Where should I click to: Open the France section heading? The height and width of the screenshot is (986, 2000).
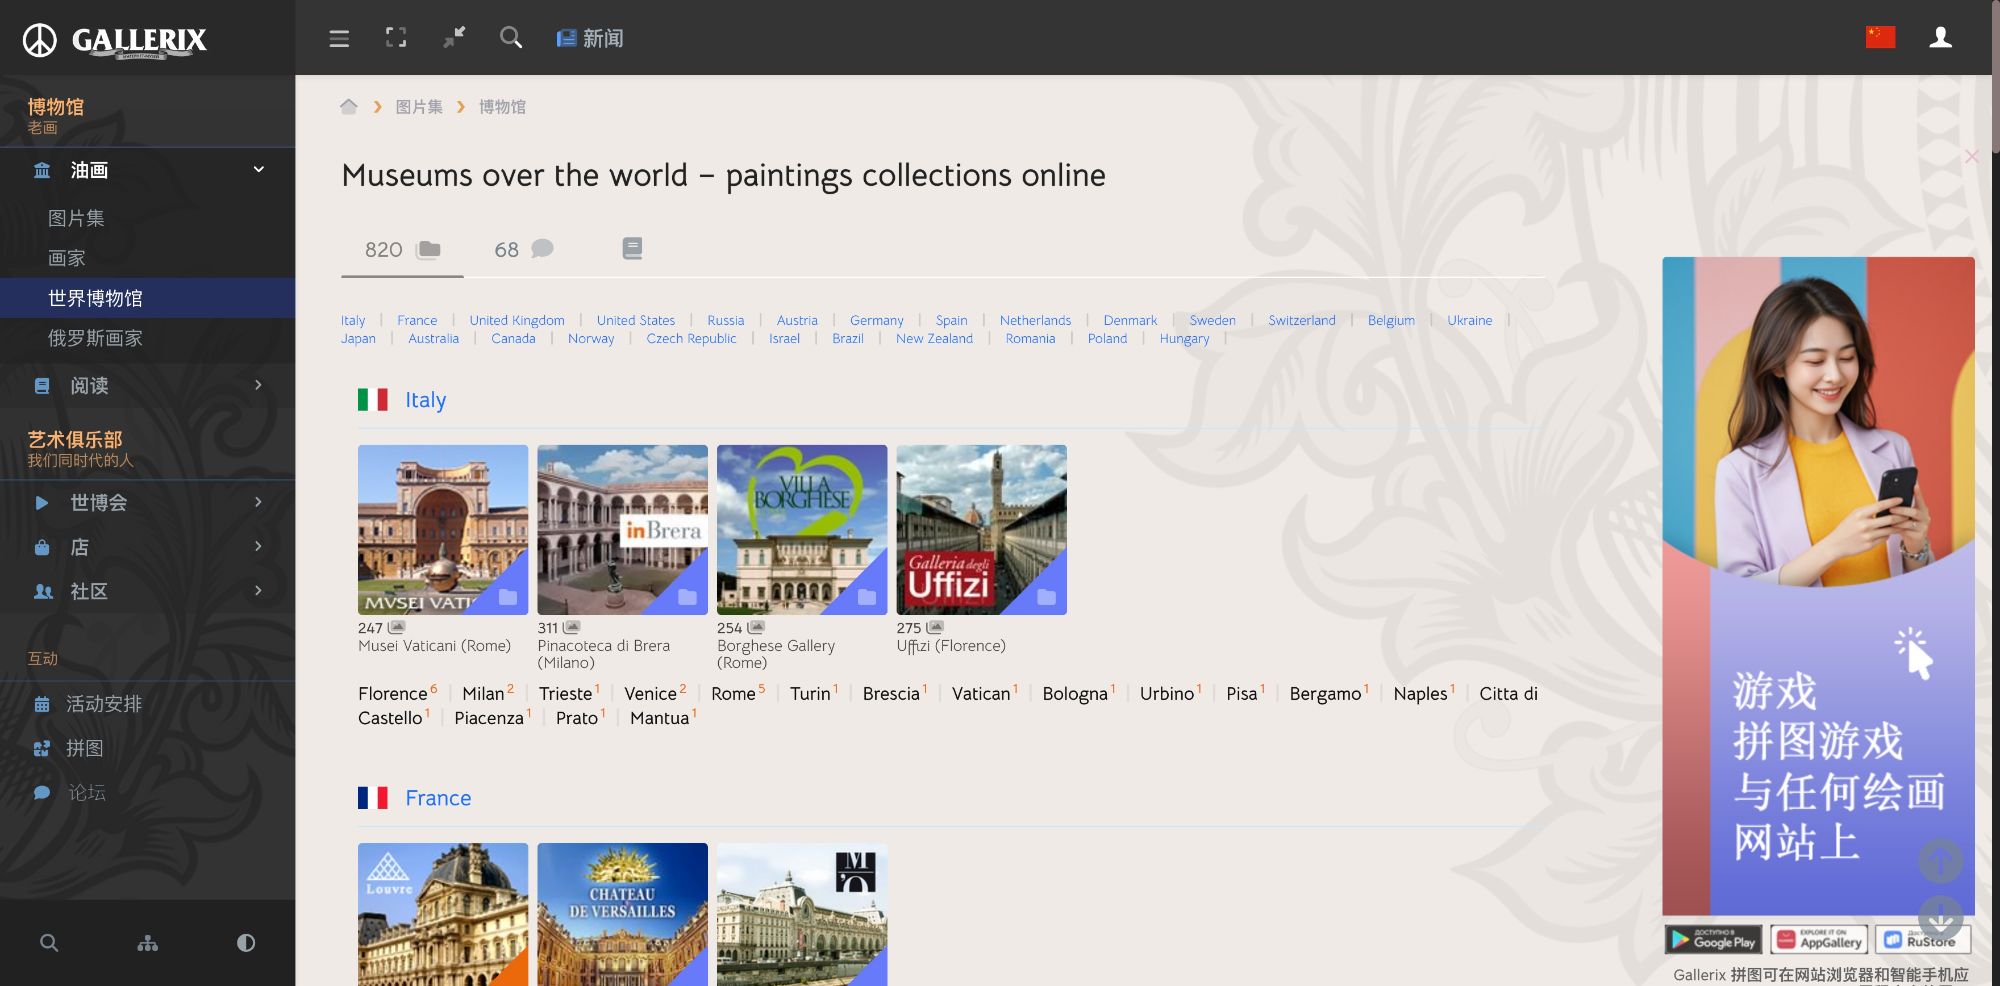pos(438,798)
